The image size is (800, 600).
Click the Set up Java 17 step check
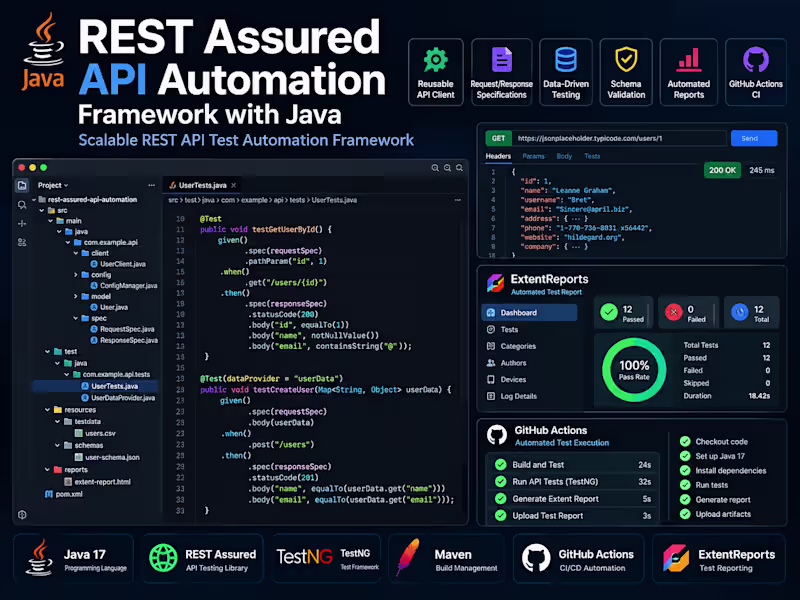pyautogui.click(x=685, y=456)
